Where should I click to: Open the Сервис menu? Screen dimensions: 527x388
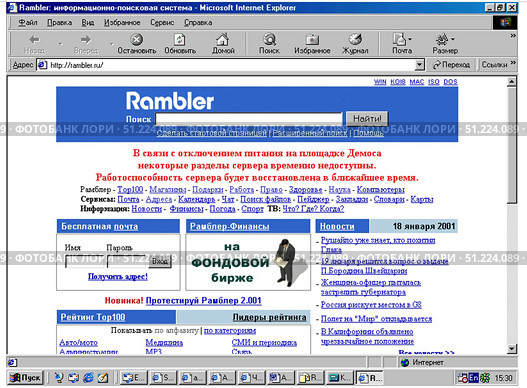162,23
